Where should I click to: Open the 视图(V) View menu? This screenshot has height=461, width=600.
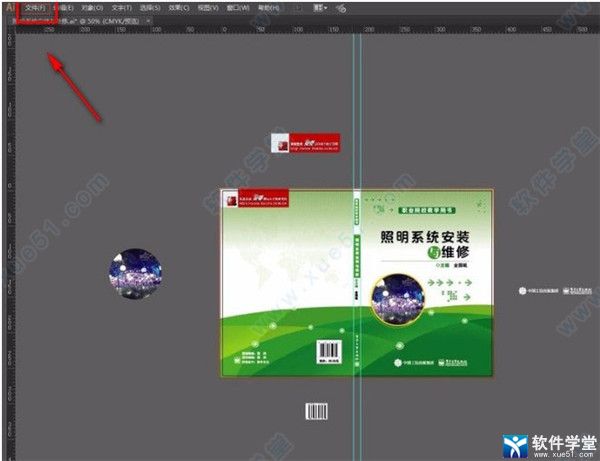pyautogui.click(x=208, y=8)
